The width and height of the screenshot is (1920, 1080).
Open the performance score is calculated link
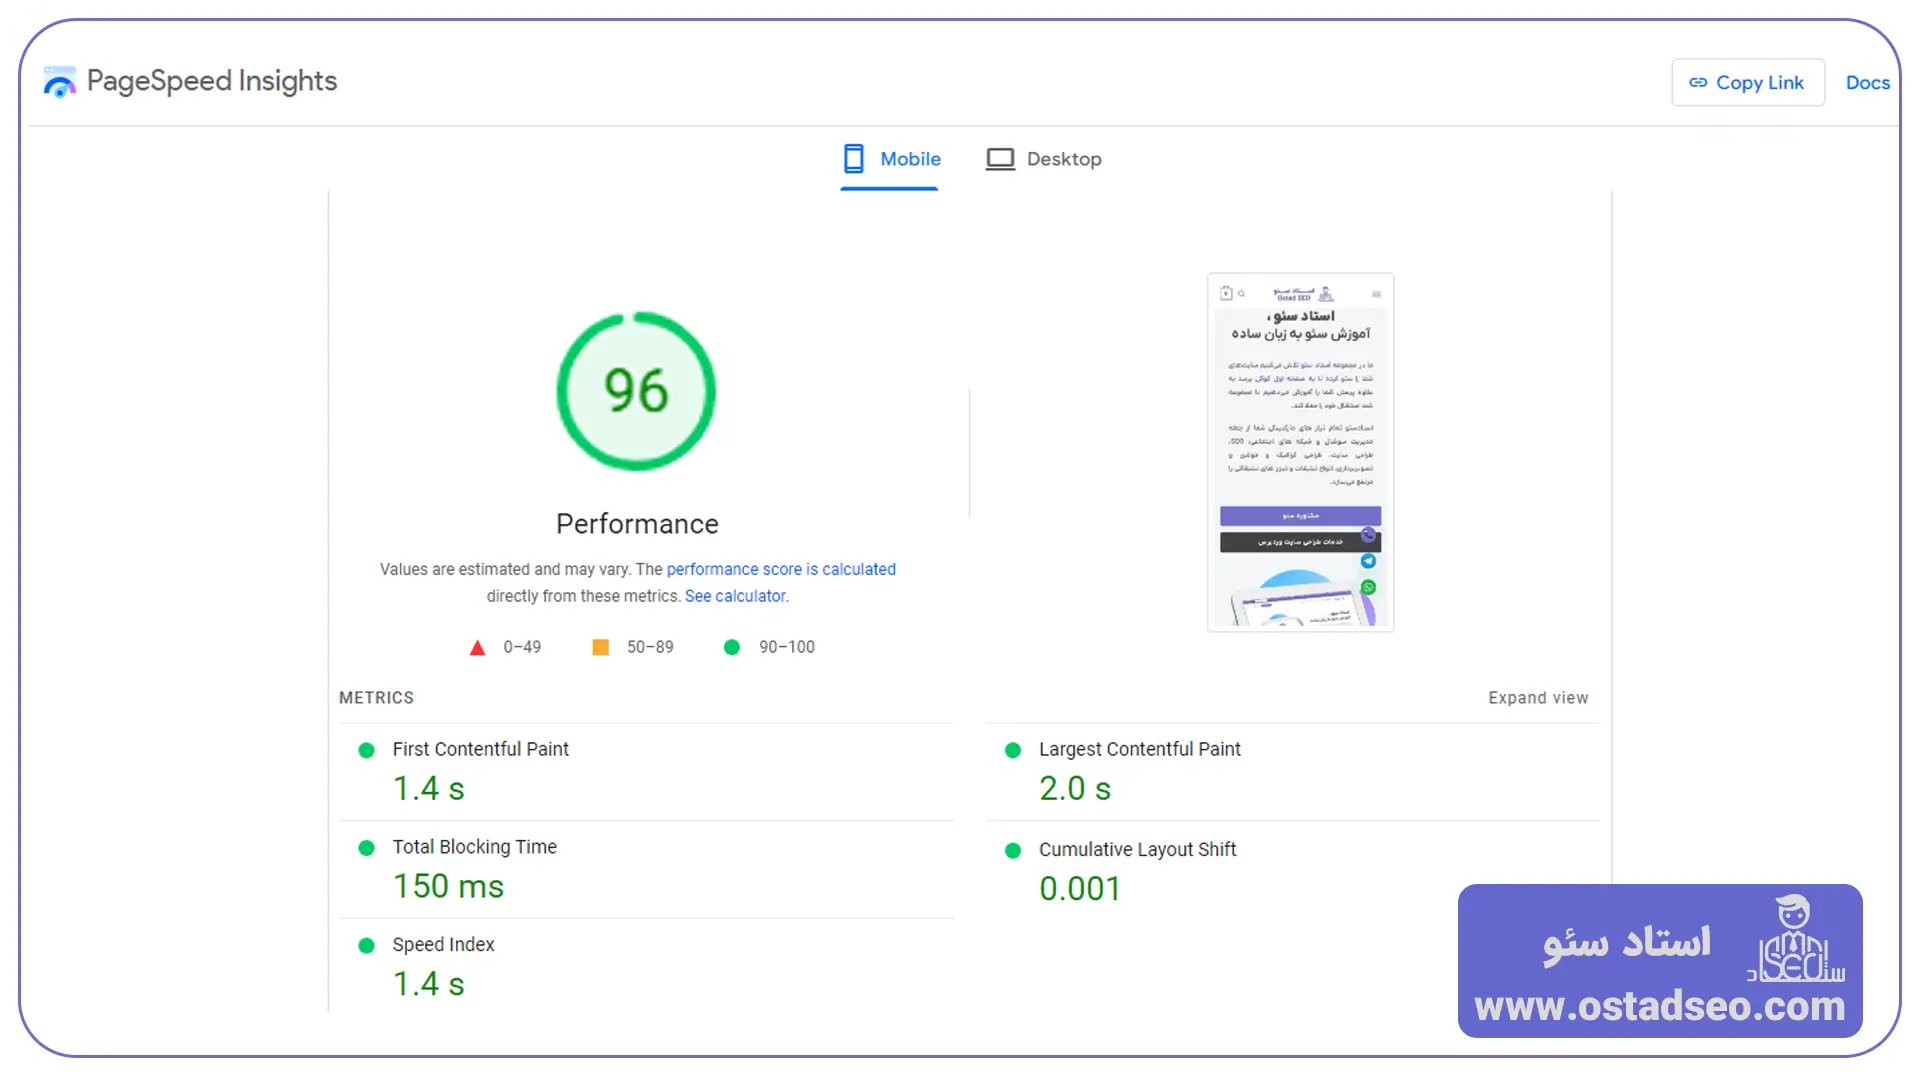781,569
